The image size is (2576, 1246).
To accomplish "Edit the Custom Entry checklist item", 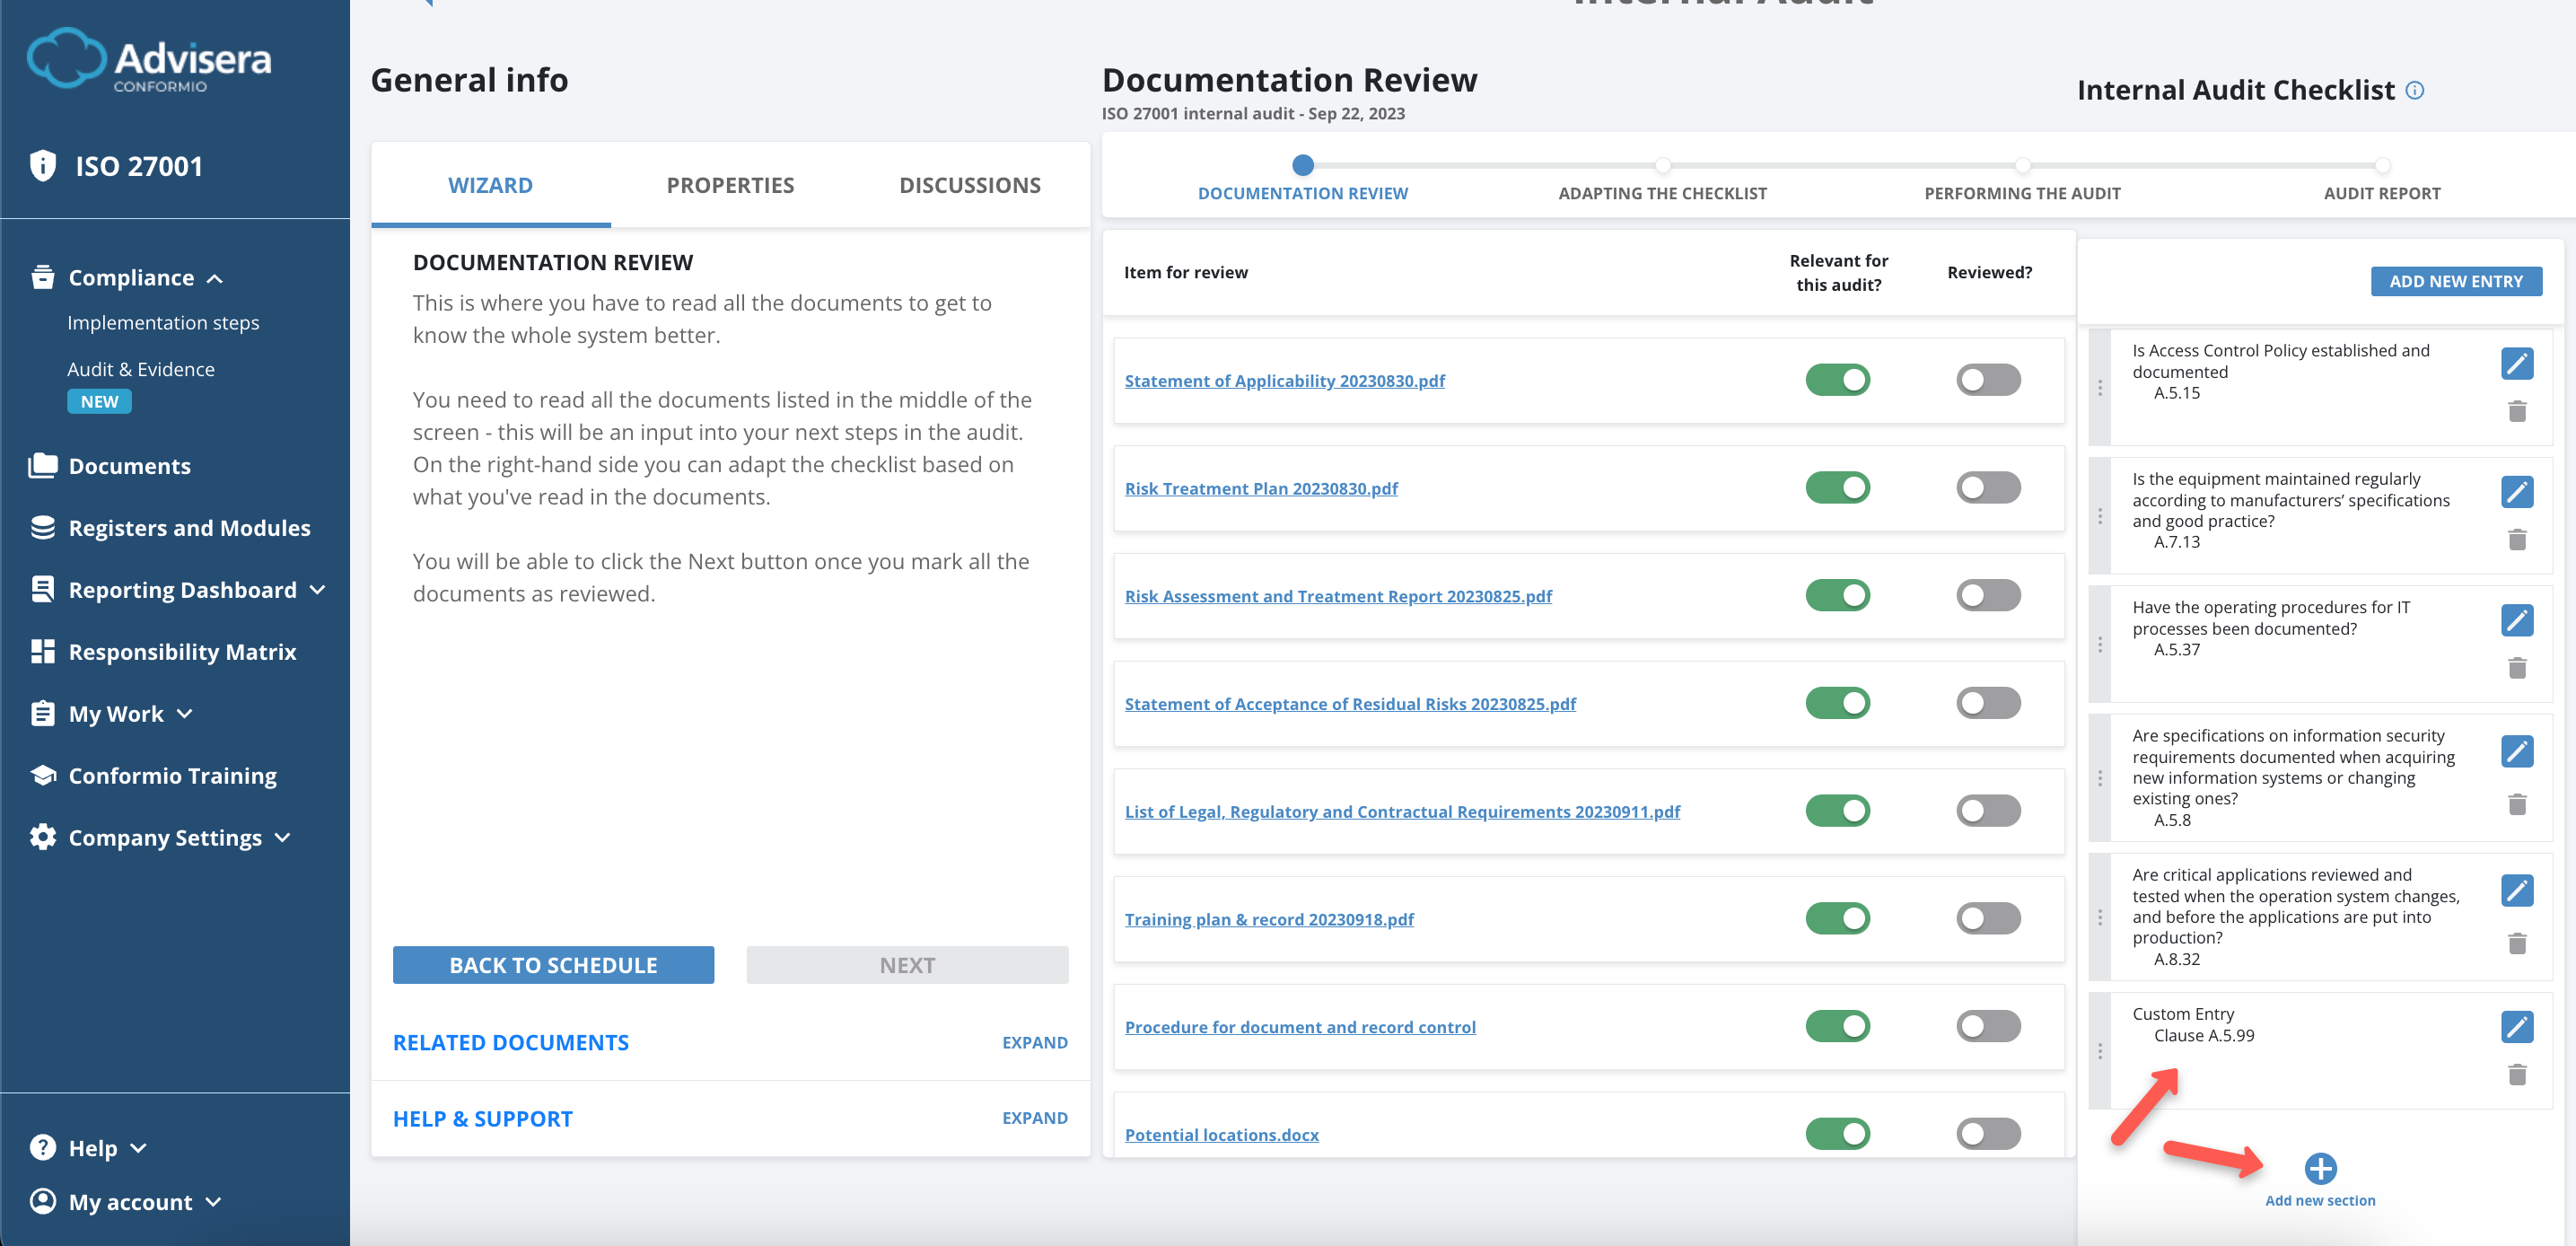I will pyautogui.click(x=2516, y=1026).
